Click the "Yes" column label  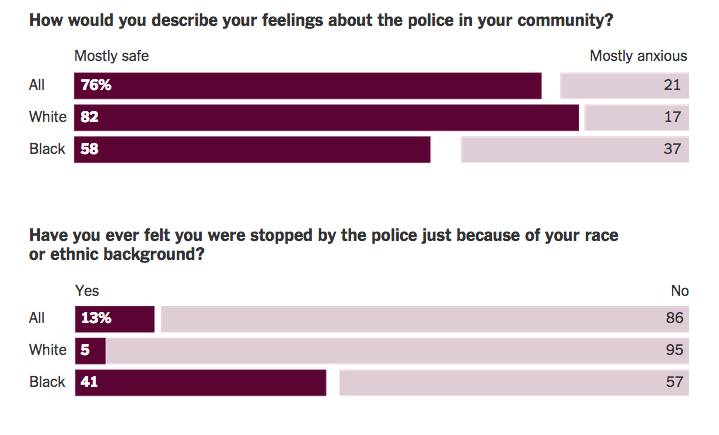87,290
